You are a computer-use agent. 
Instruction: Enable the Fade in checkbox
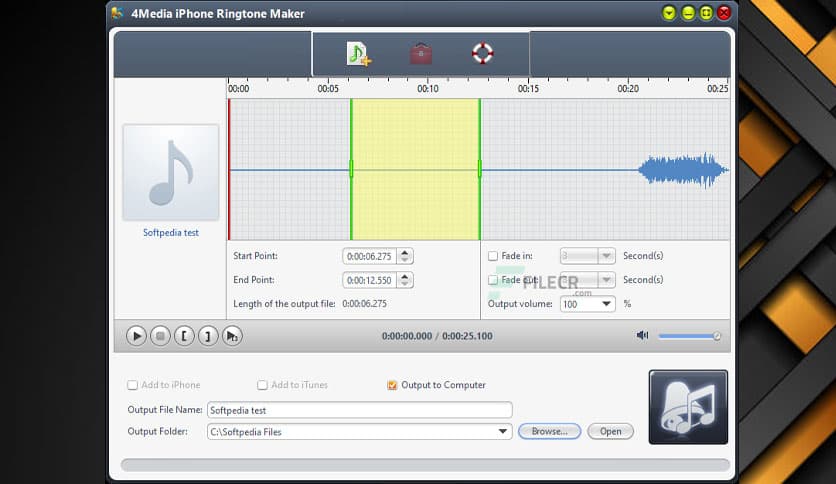493,256
